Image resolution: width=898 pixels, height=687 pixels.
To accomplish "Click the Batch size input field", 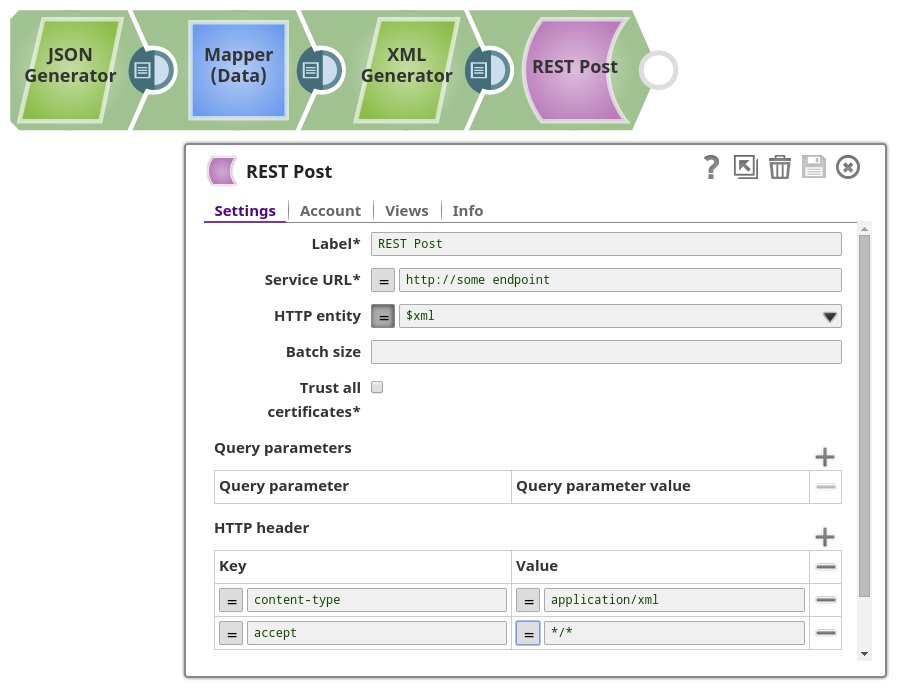I will (x=606, y=352).
